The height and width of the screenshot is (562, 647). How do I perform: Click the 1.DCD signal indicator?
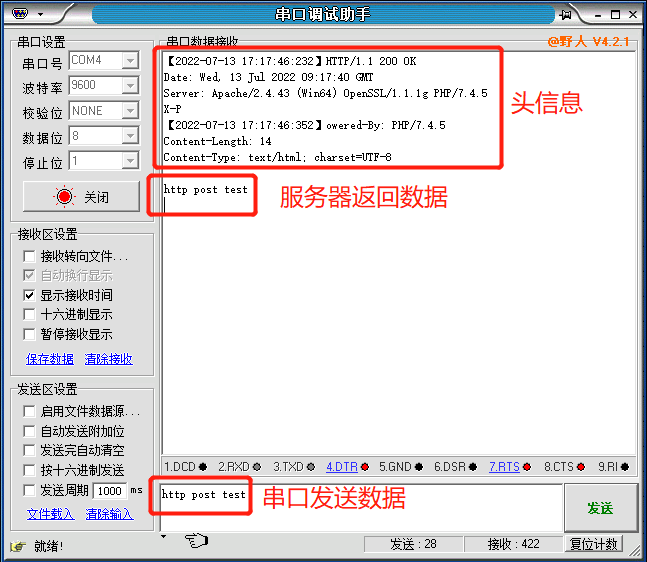pyautogui.click(x=185, y=467)
